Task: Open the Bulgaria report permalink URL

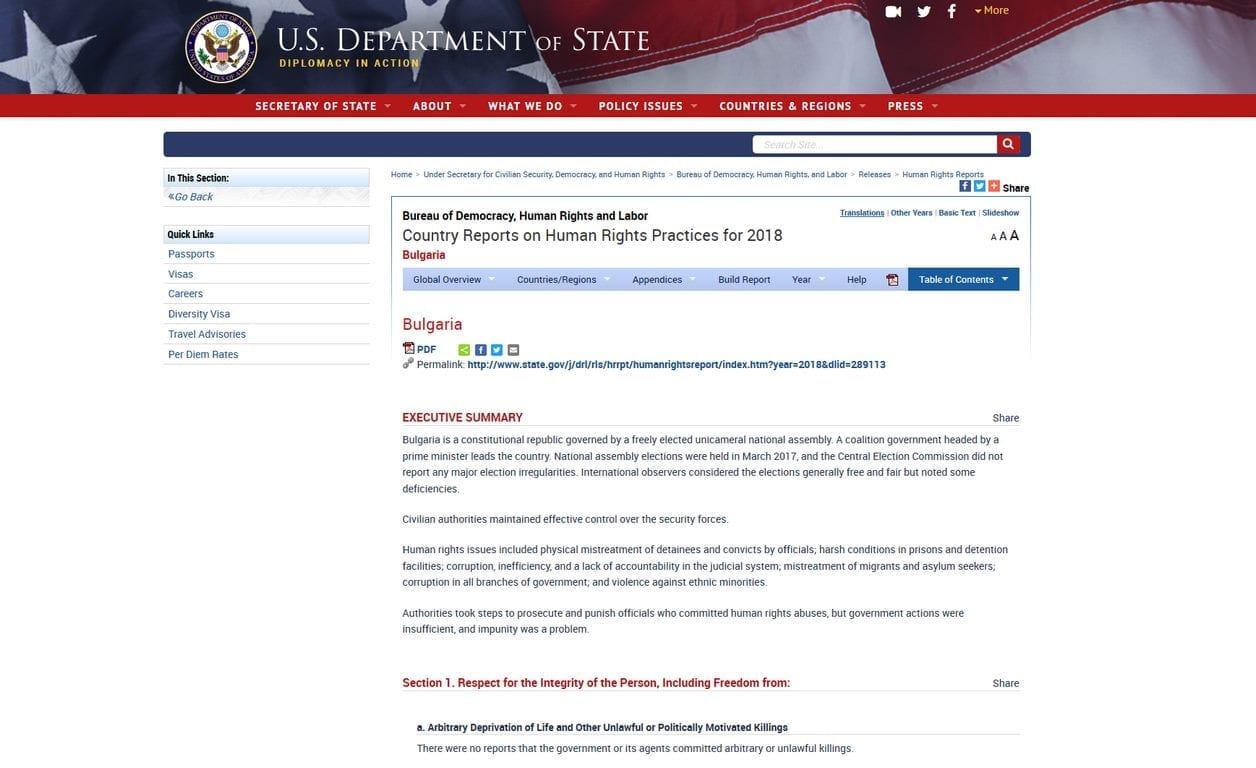Action: pyautogui.click(x=676, y=365)
